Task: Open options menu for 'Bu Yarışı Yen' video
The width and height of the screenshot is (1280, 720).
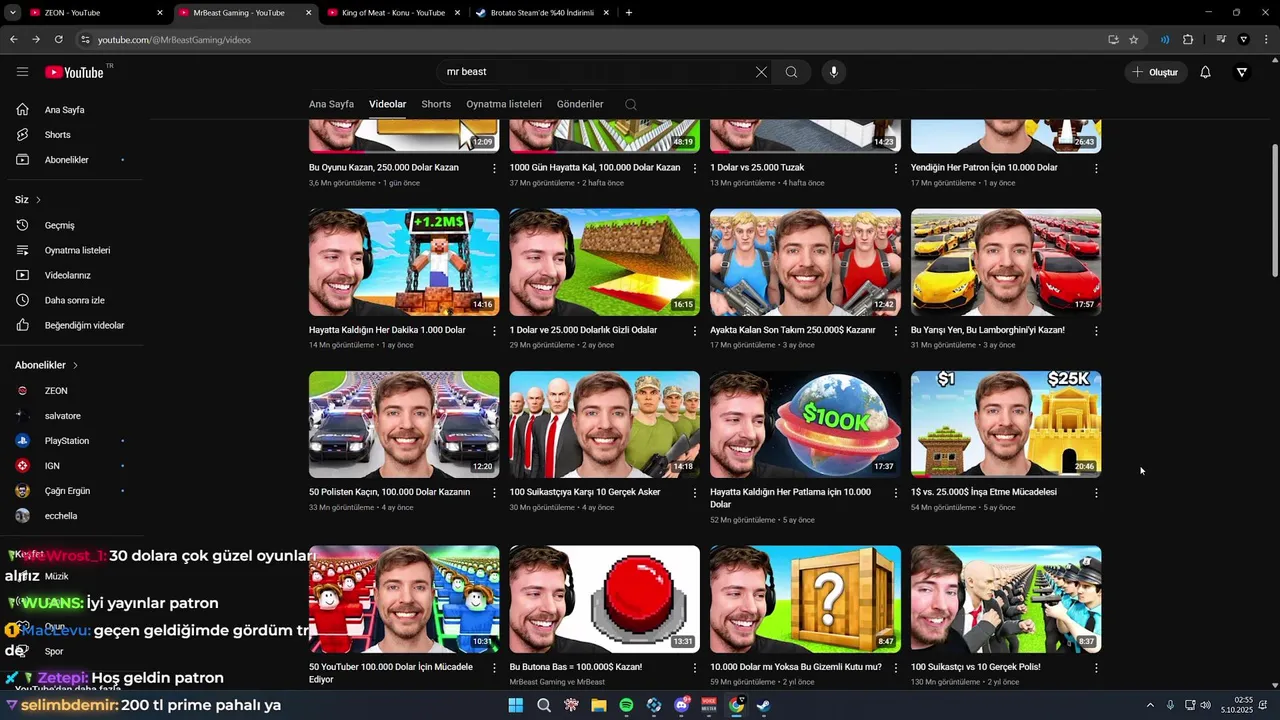Action: (1096, 330)
